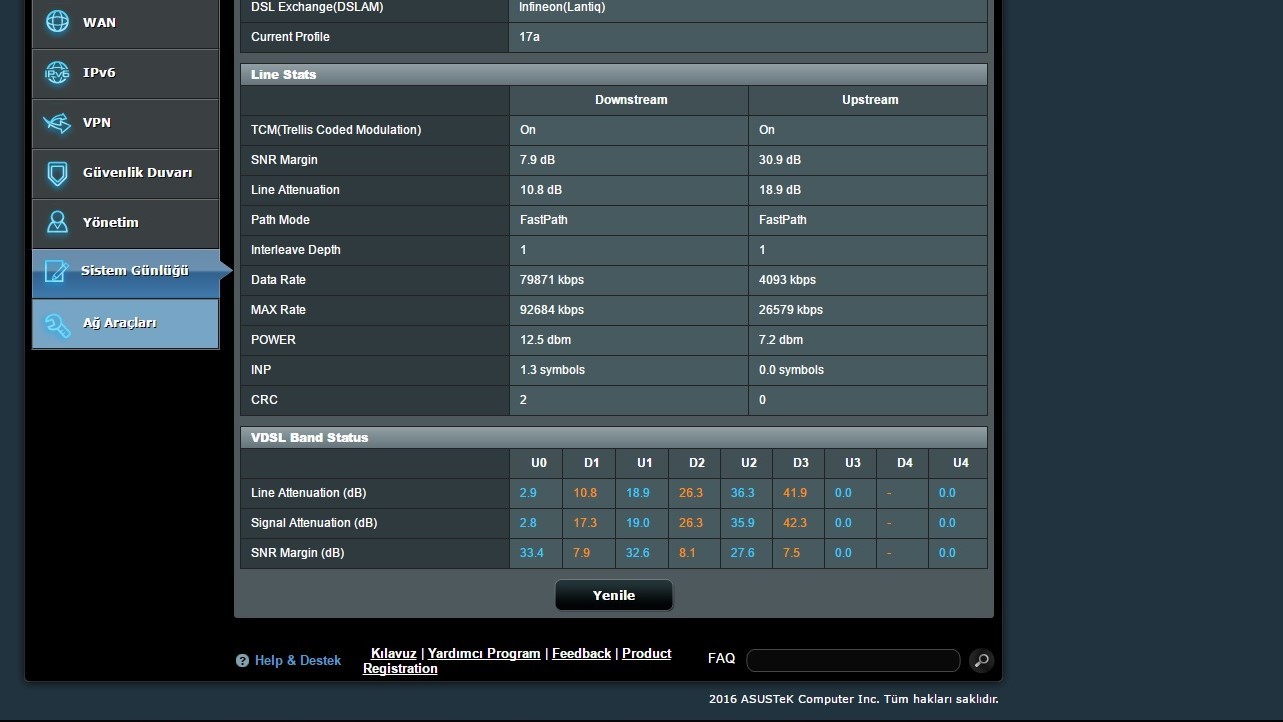
Task: Select the upstream MAX Rate 26579 kbps
Action: 791,310
